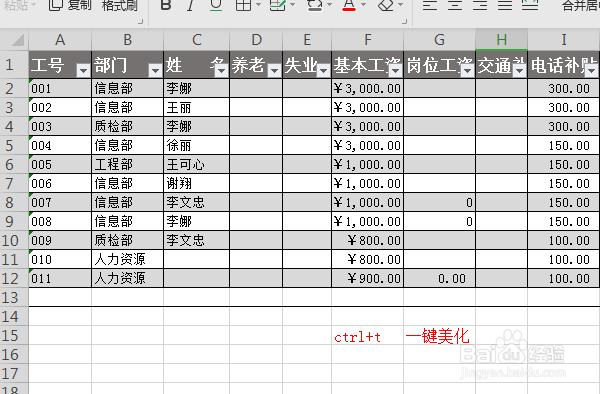Select column A header

[x=60, y=40]
